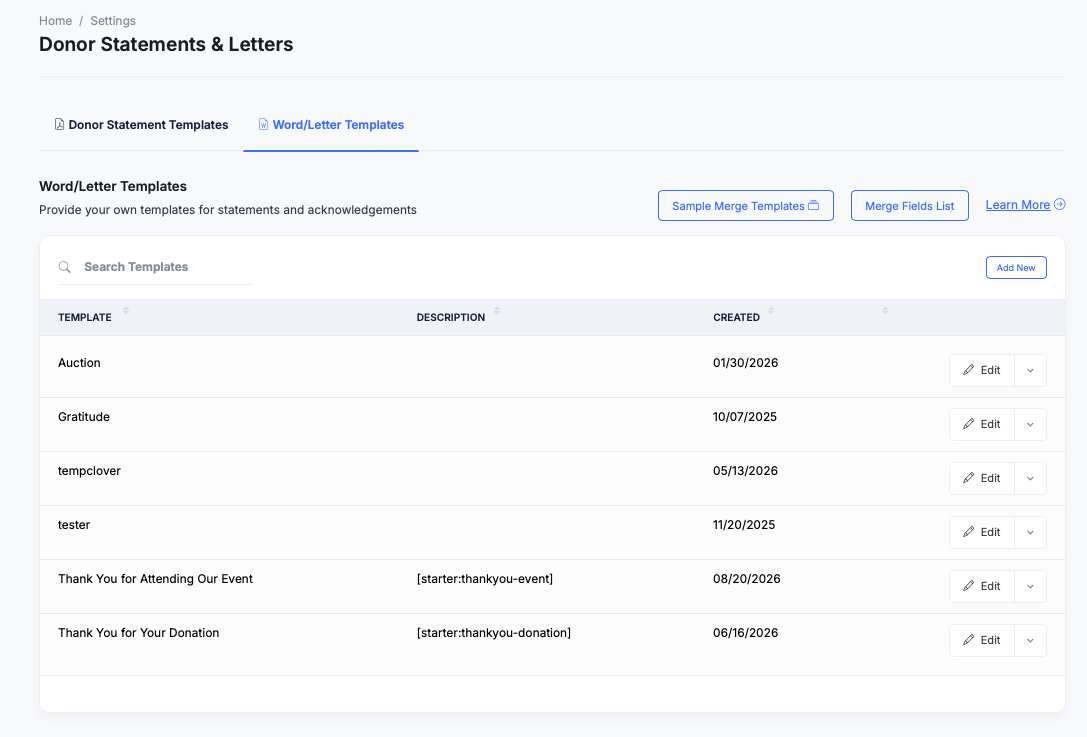This screenshot has height=737, width=1087.
Task: Click the [starter:thankyou-event] description
Action: (485, 579)
